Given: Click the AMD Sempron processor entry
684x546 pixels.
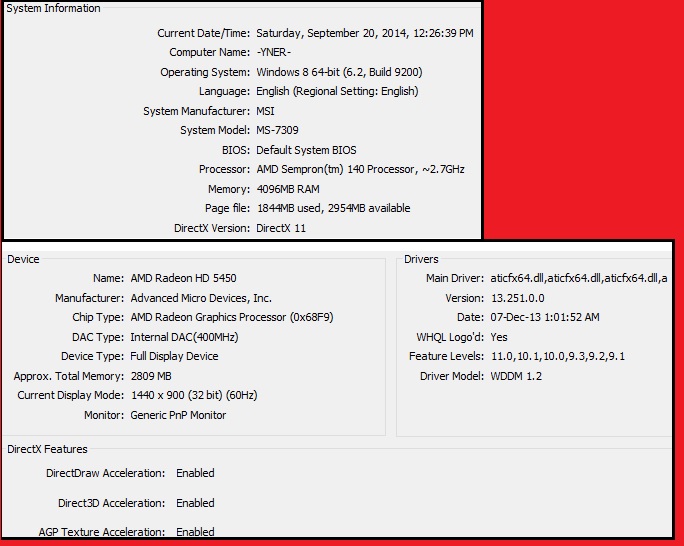Looking at the screenshot, I should coord(360,169).
